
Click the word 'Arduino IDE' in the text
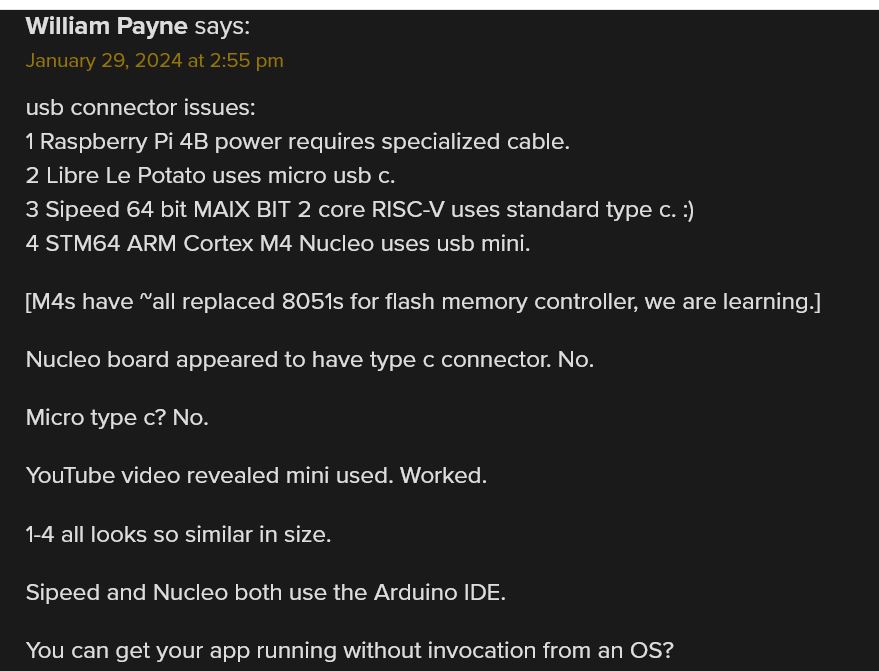pos(440,593)
